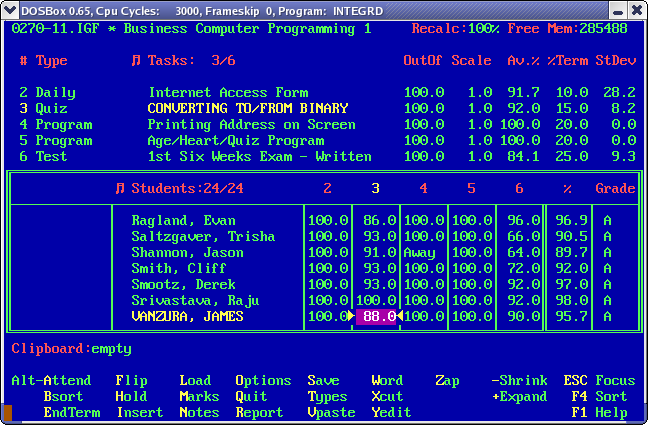Choose the EndTerm command
This screenshot has width=648, height=425.
coord(71,413)
